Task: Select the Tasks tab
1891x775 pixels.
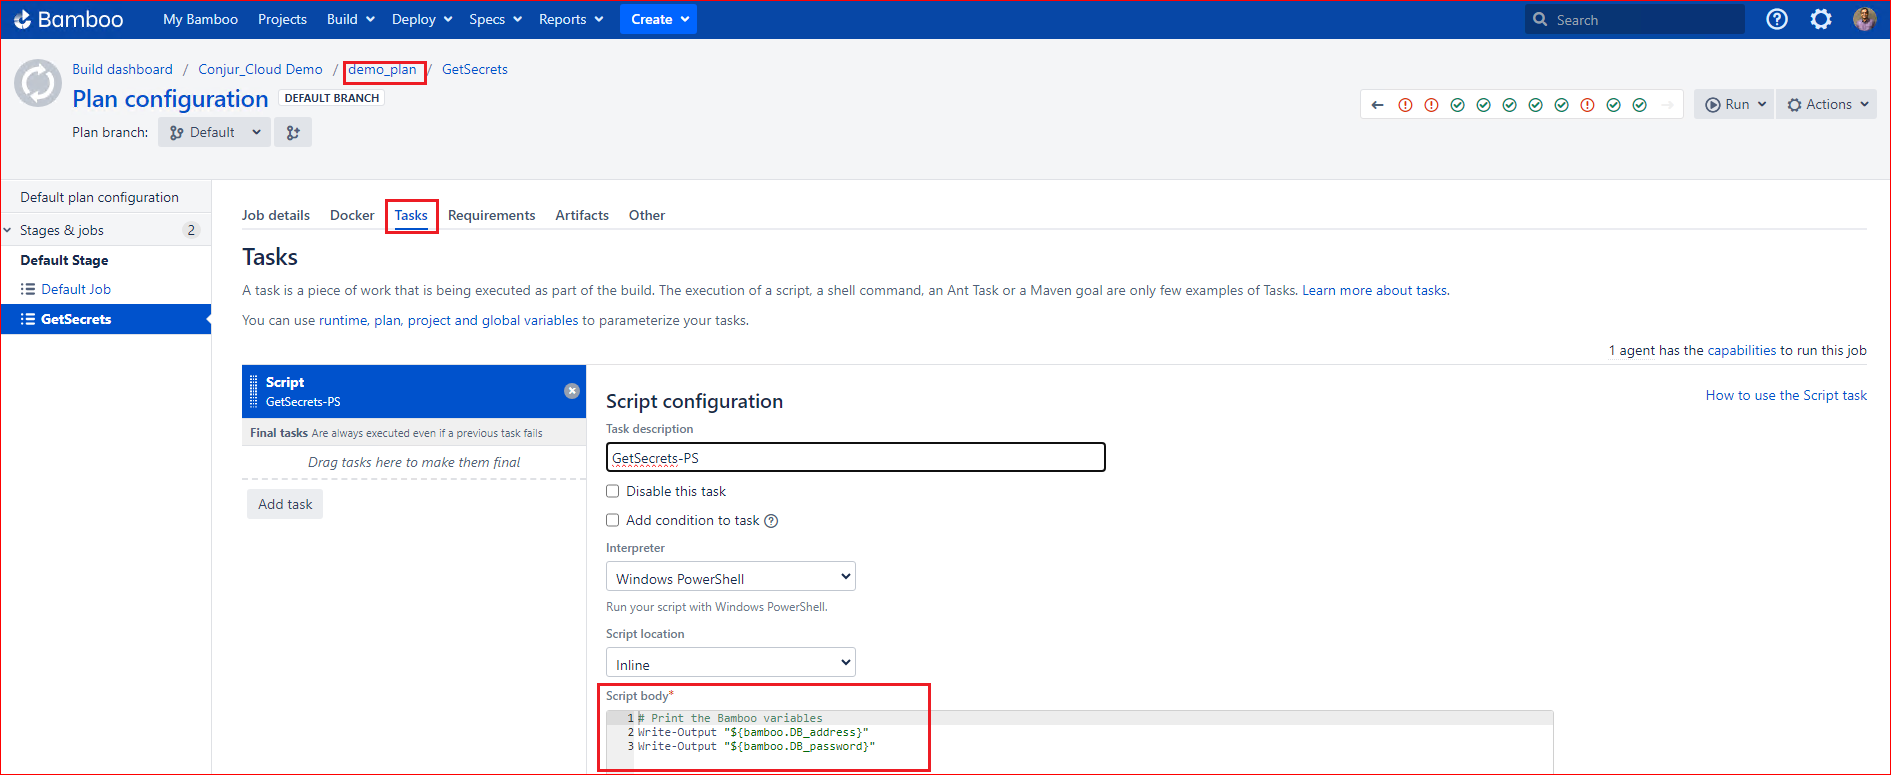Action: (411, 215)
